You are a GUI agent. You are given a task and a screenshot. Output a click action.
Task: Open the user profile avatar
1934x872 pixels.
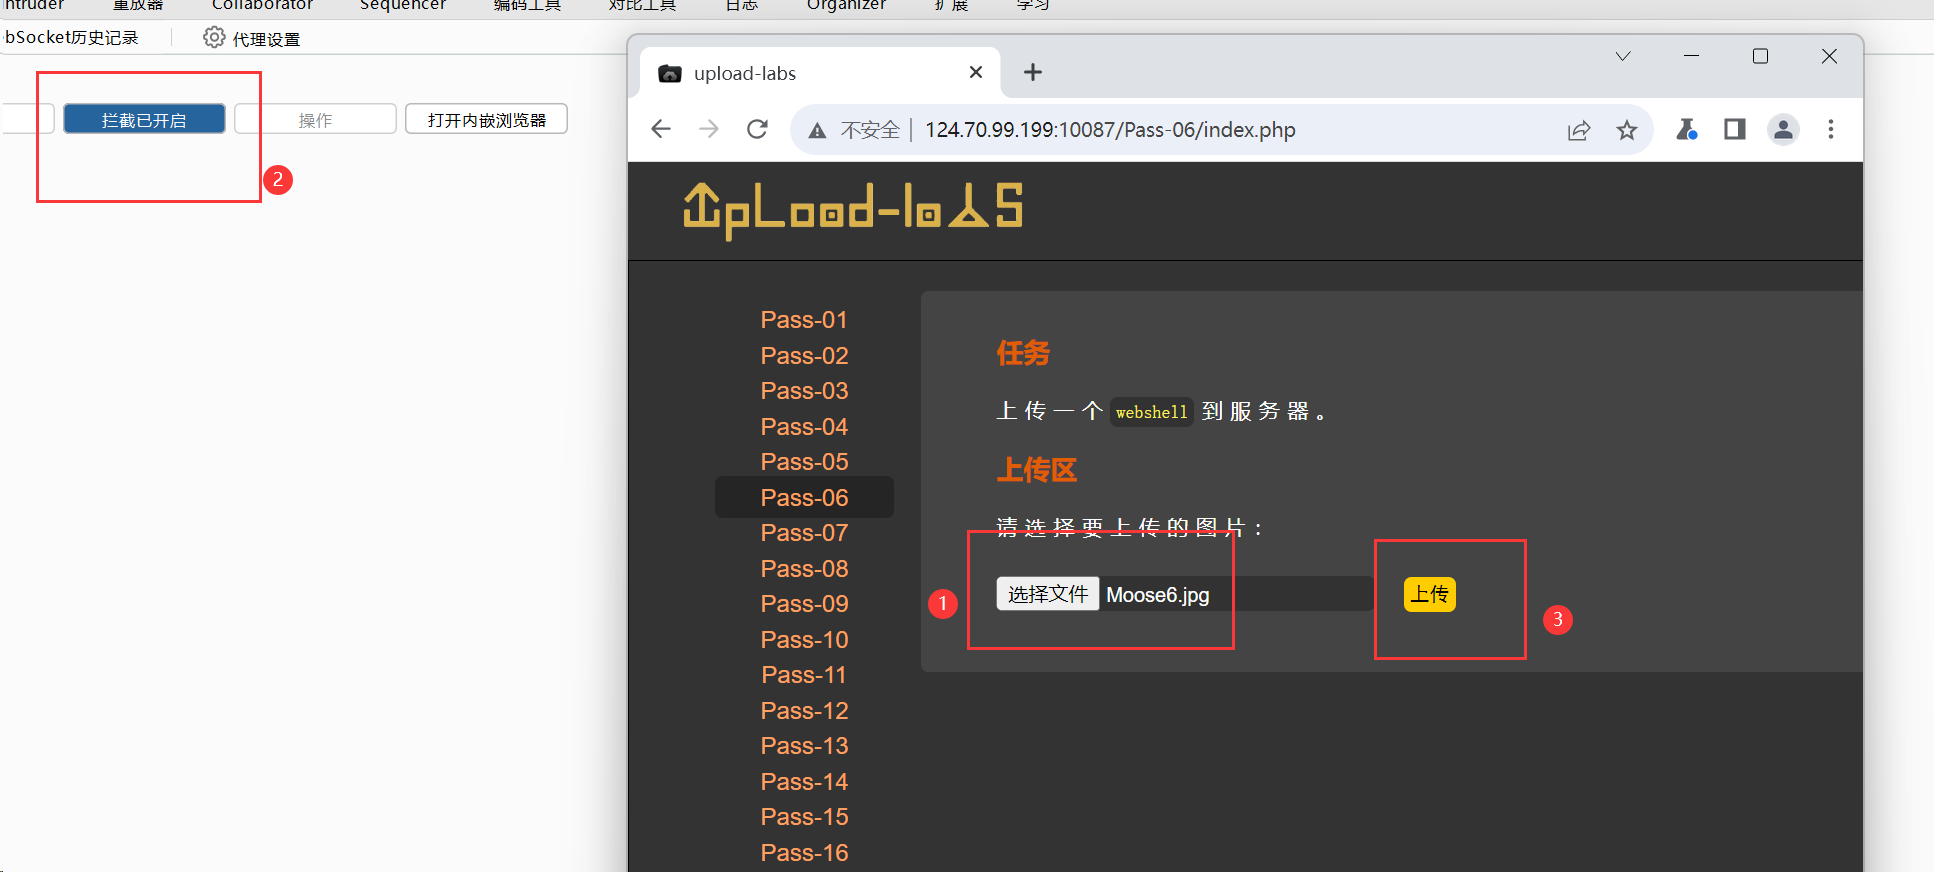click(x=1783, y=130)
